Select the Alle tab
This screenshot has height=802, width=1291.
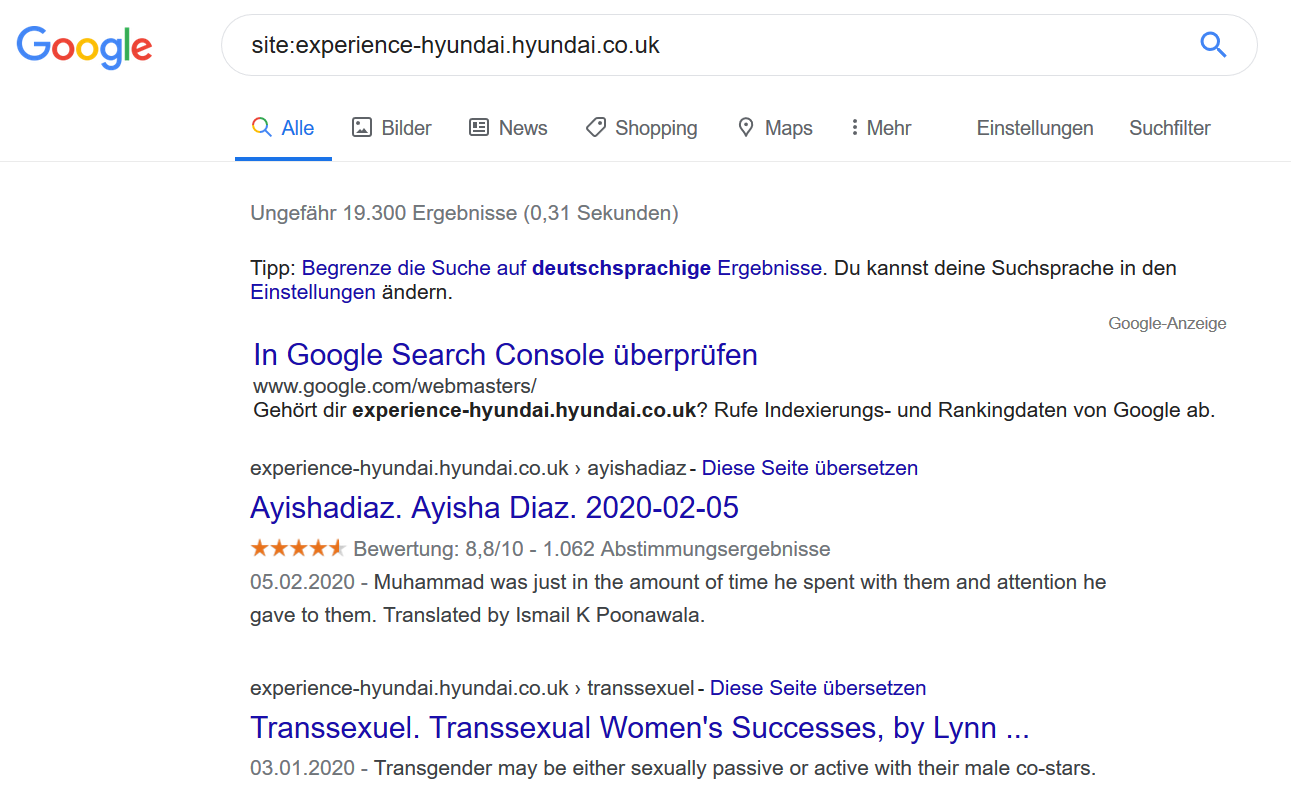pos(283,128)
